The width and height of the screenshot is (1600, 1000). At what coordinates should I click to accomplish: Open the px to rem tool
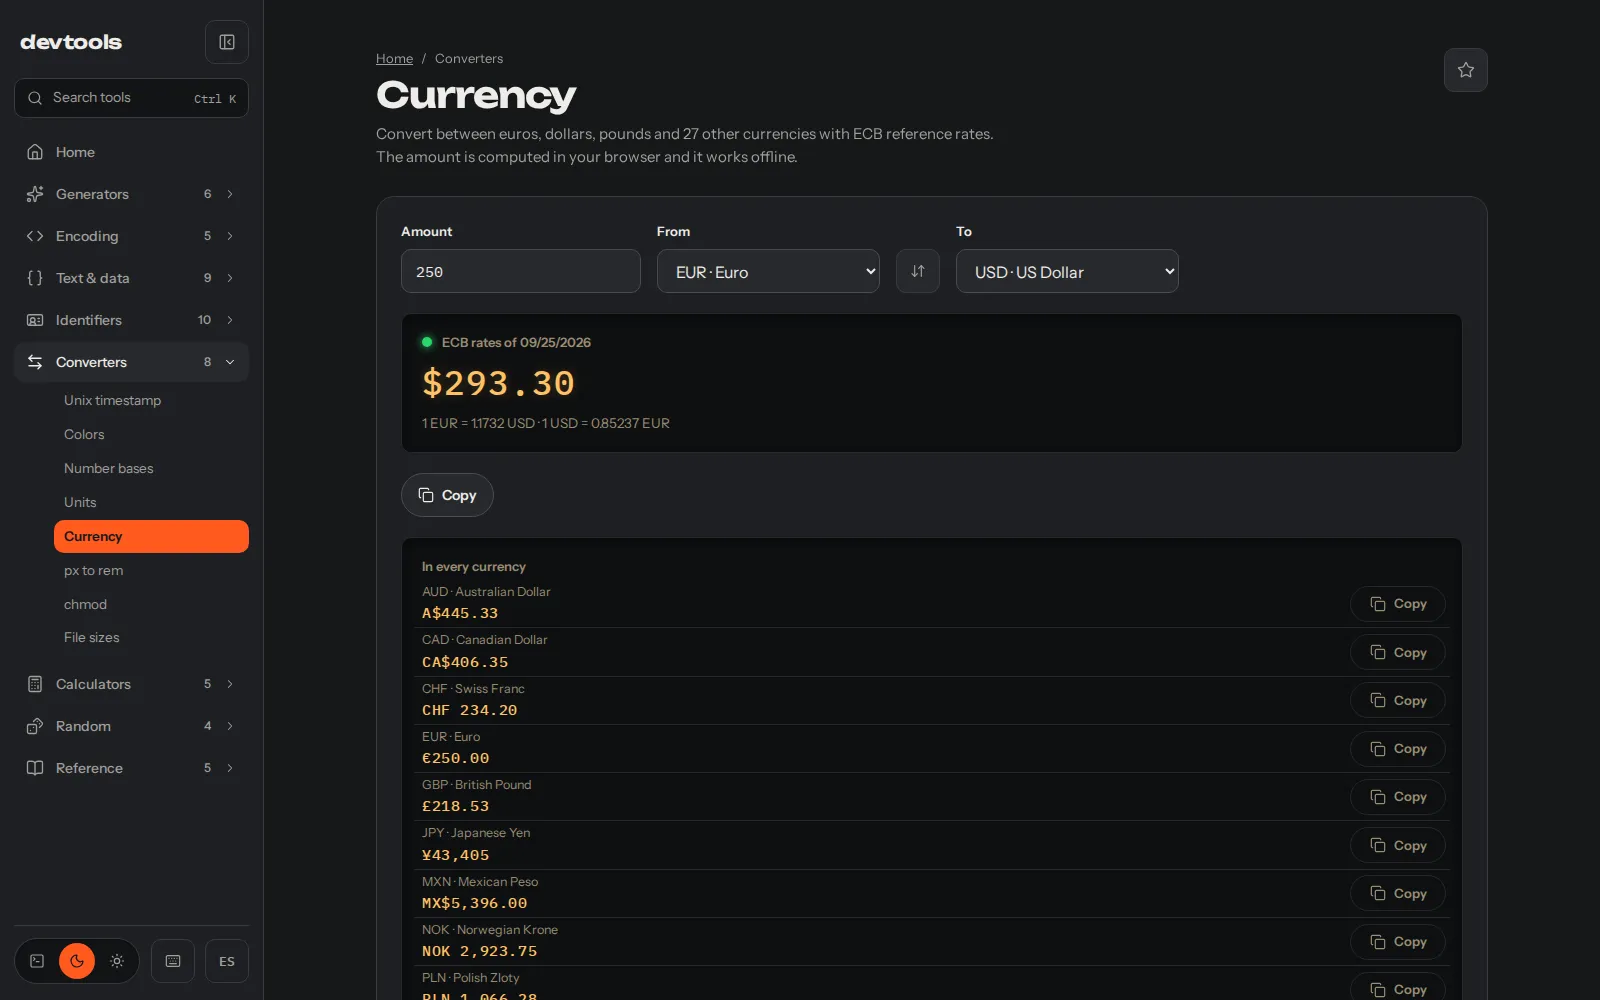pos(151,570)
